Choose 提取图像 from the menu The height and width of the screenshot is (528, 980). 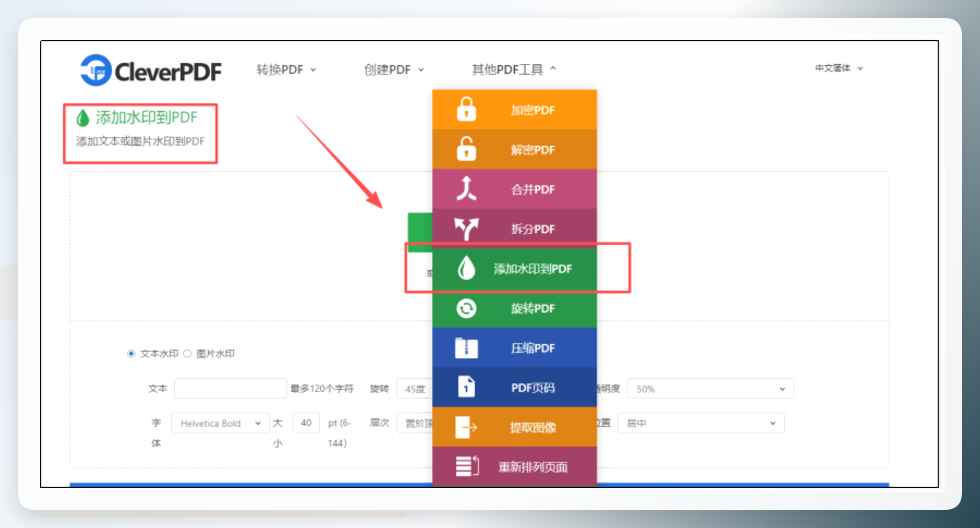tap(514, 427)
